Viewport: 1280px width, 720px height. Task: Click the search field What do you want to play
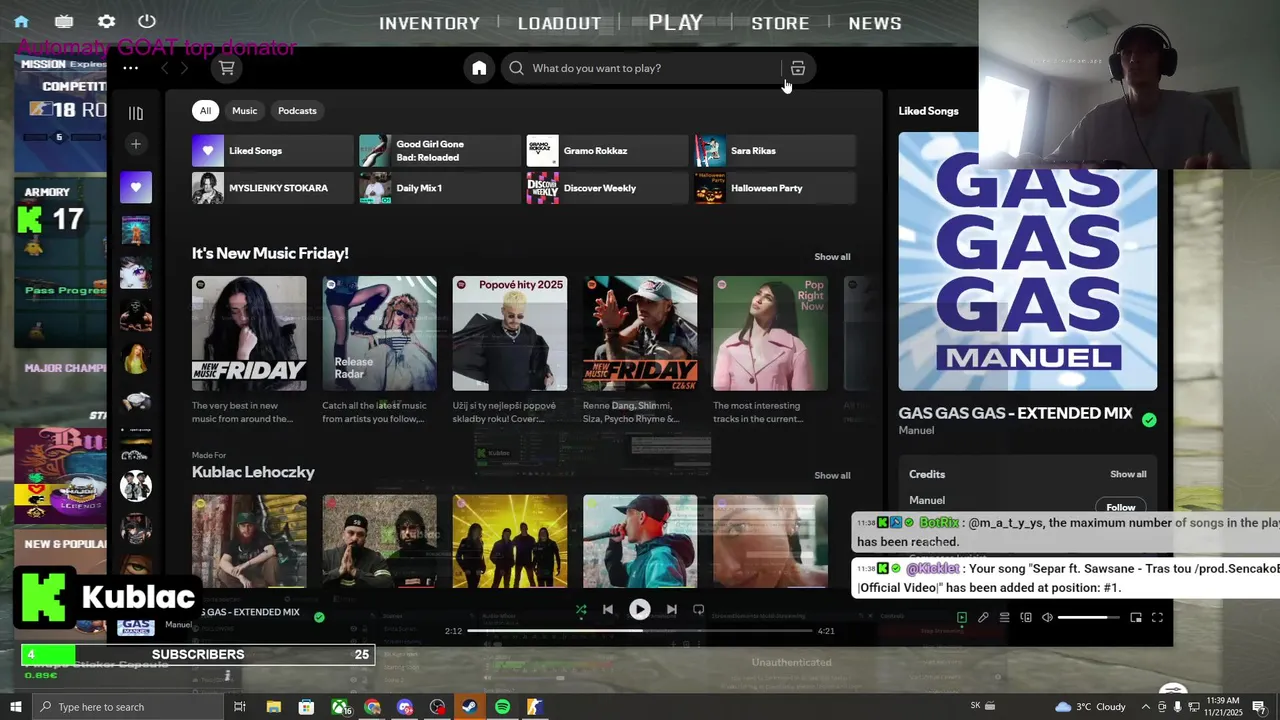point(640,68)
